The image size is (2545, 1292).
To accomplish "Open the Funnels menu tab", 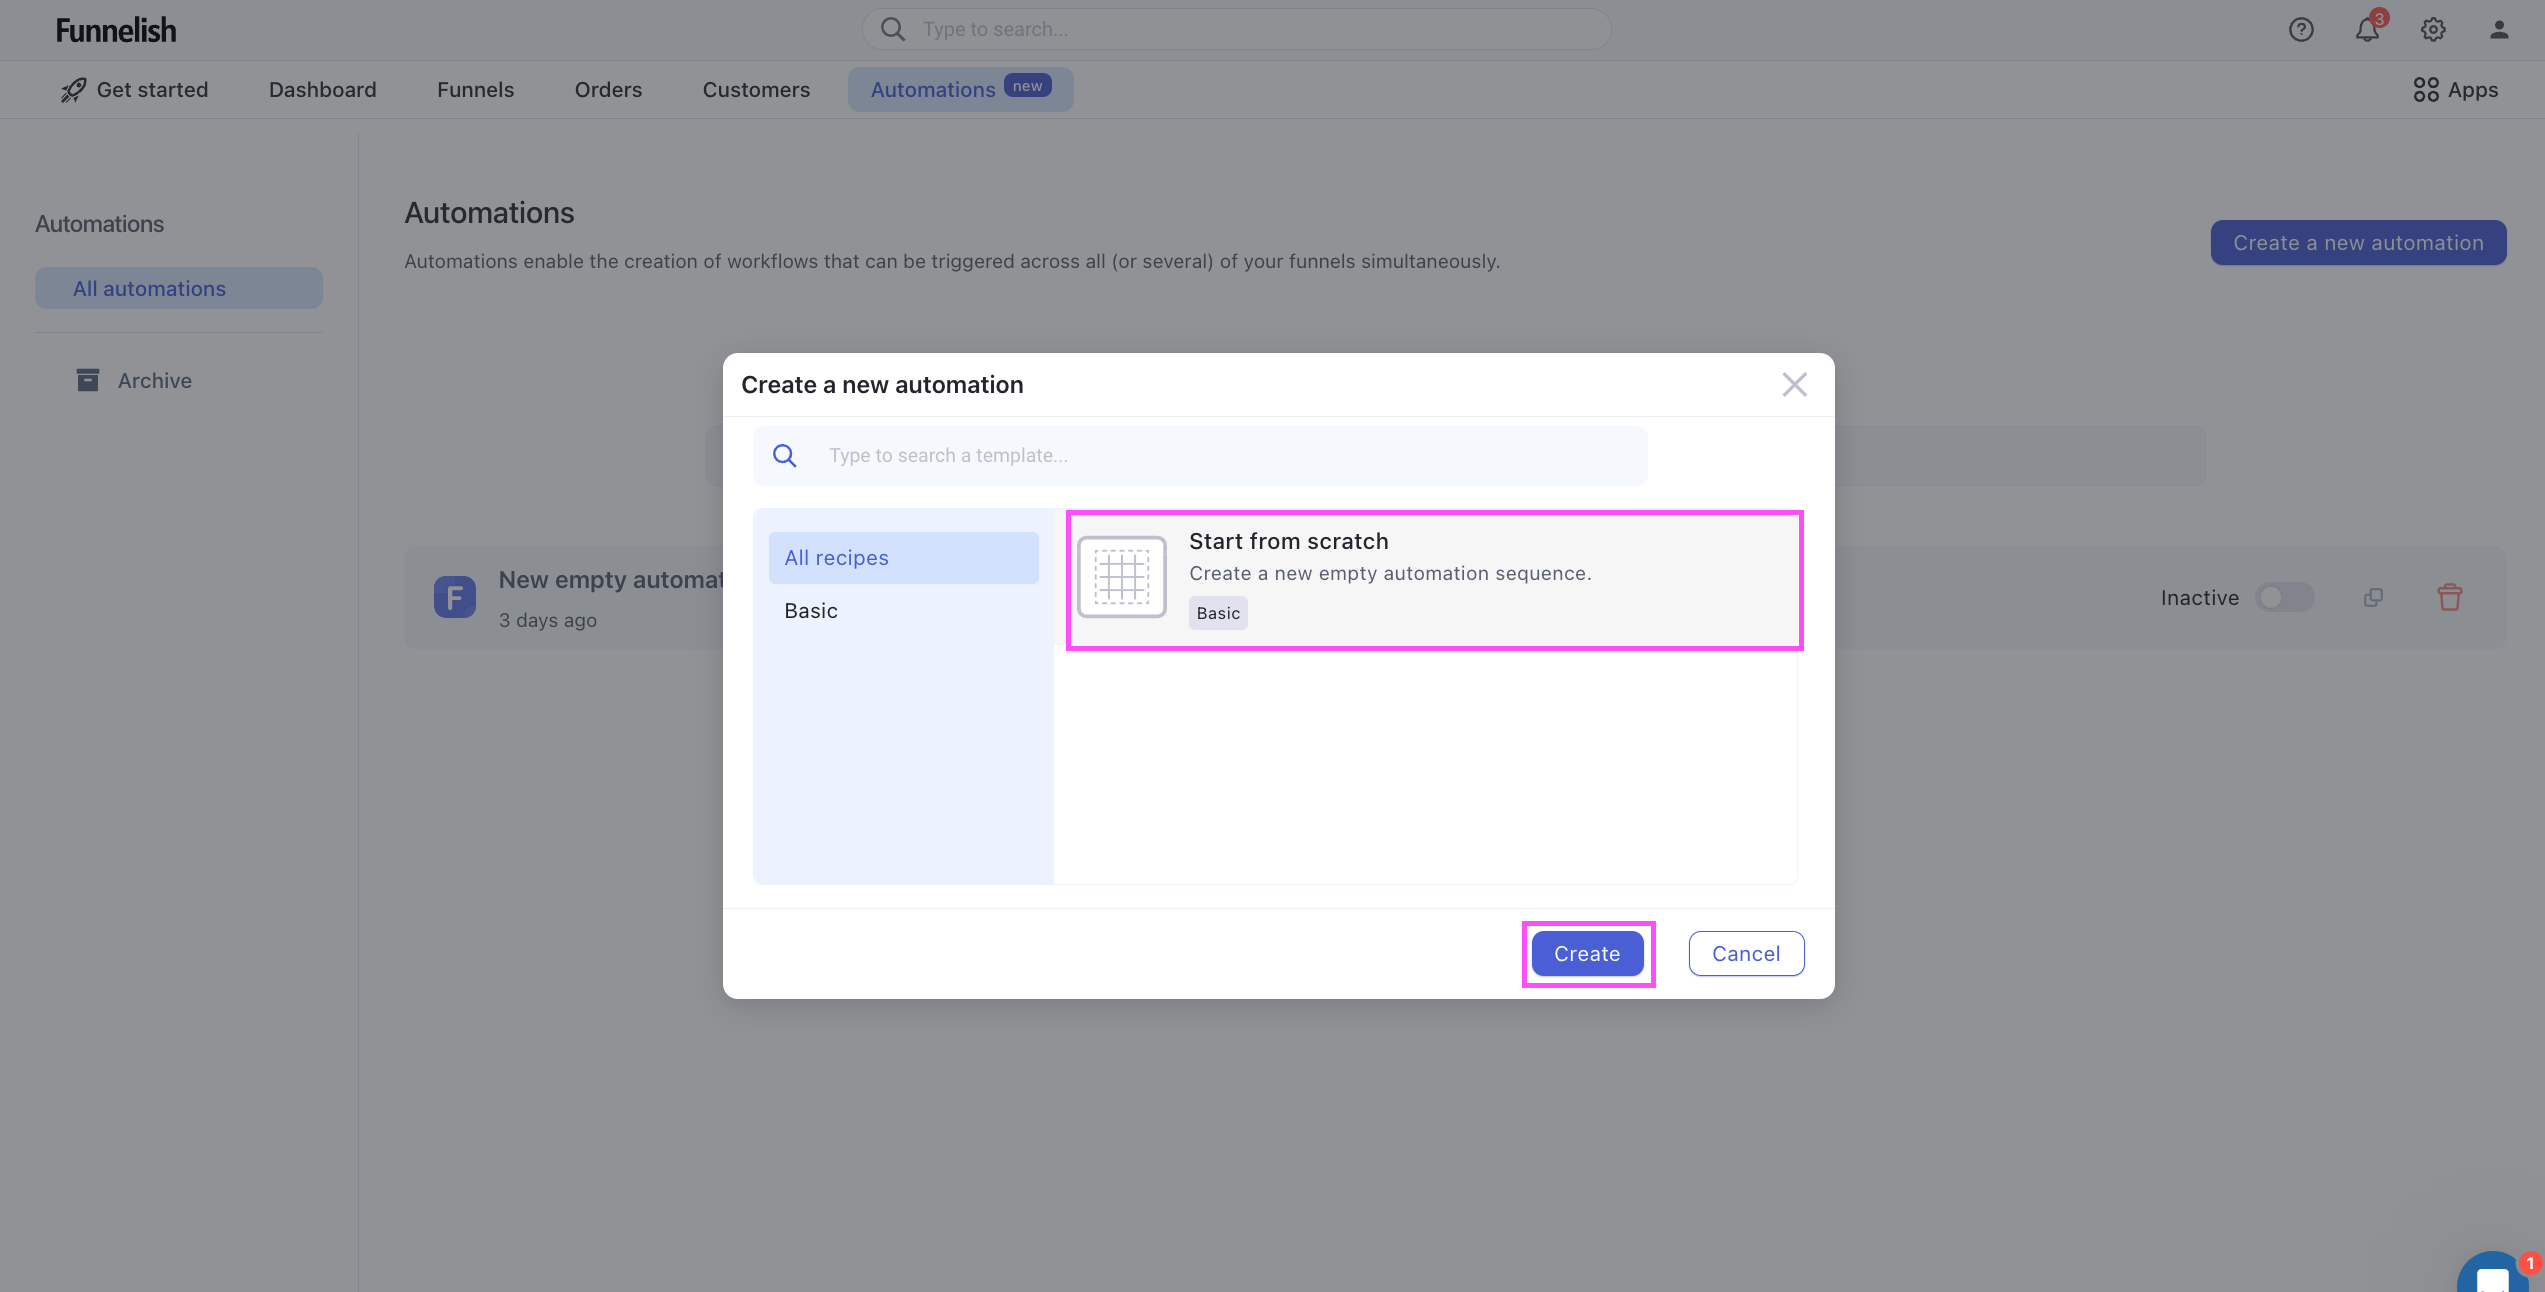I will coord(475,90).
